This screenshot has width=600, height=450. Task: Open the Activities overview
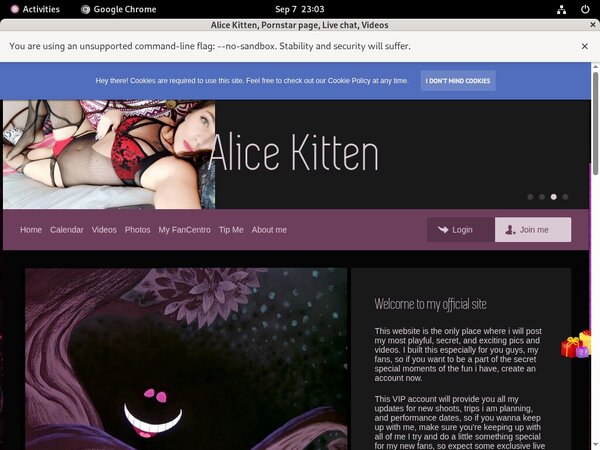click(32, 9)
